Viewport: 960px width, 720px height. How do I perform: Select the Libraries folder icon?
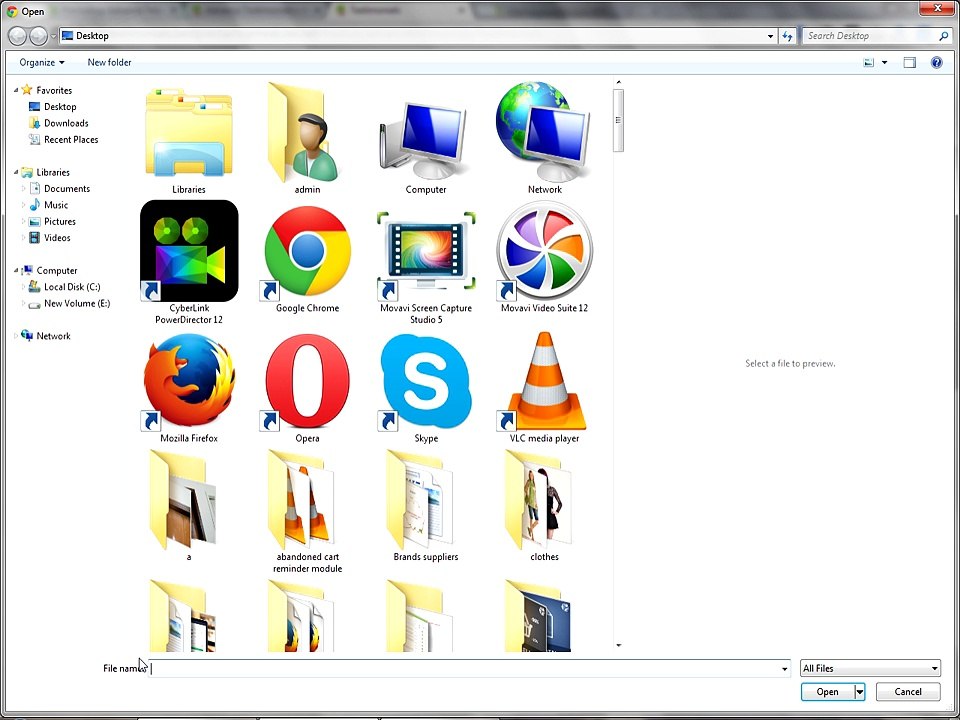point(189,133)
